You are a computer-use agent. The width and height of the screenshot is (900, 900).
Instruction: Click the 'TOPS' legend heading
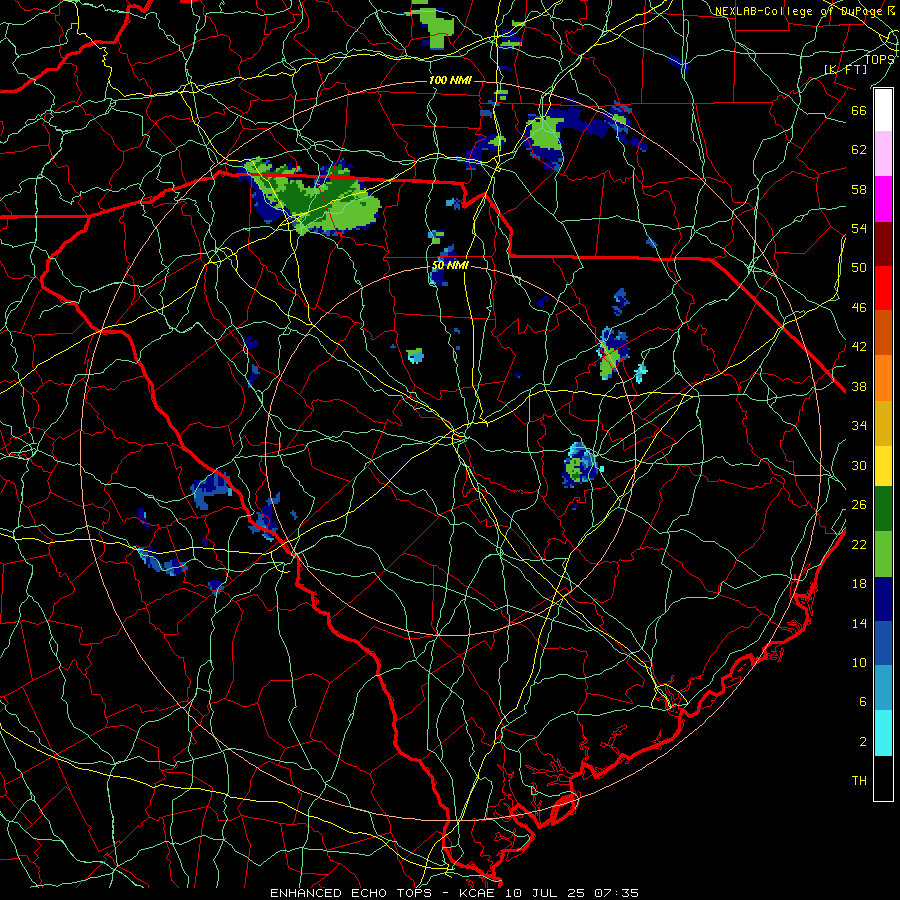(879, 60)
